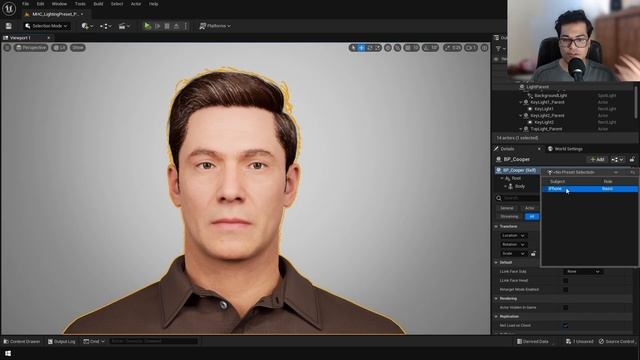Open the Location type dropdown
640x360 pixels.
(x=513, y=236)
